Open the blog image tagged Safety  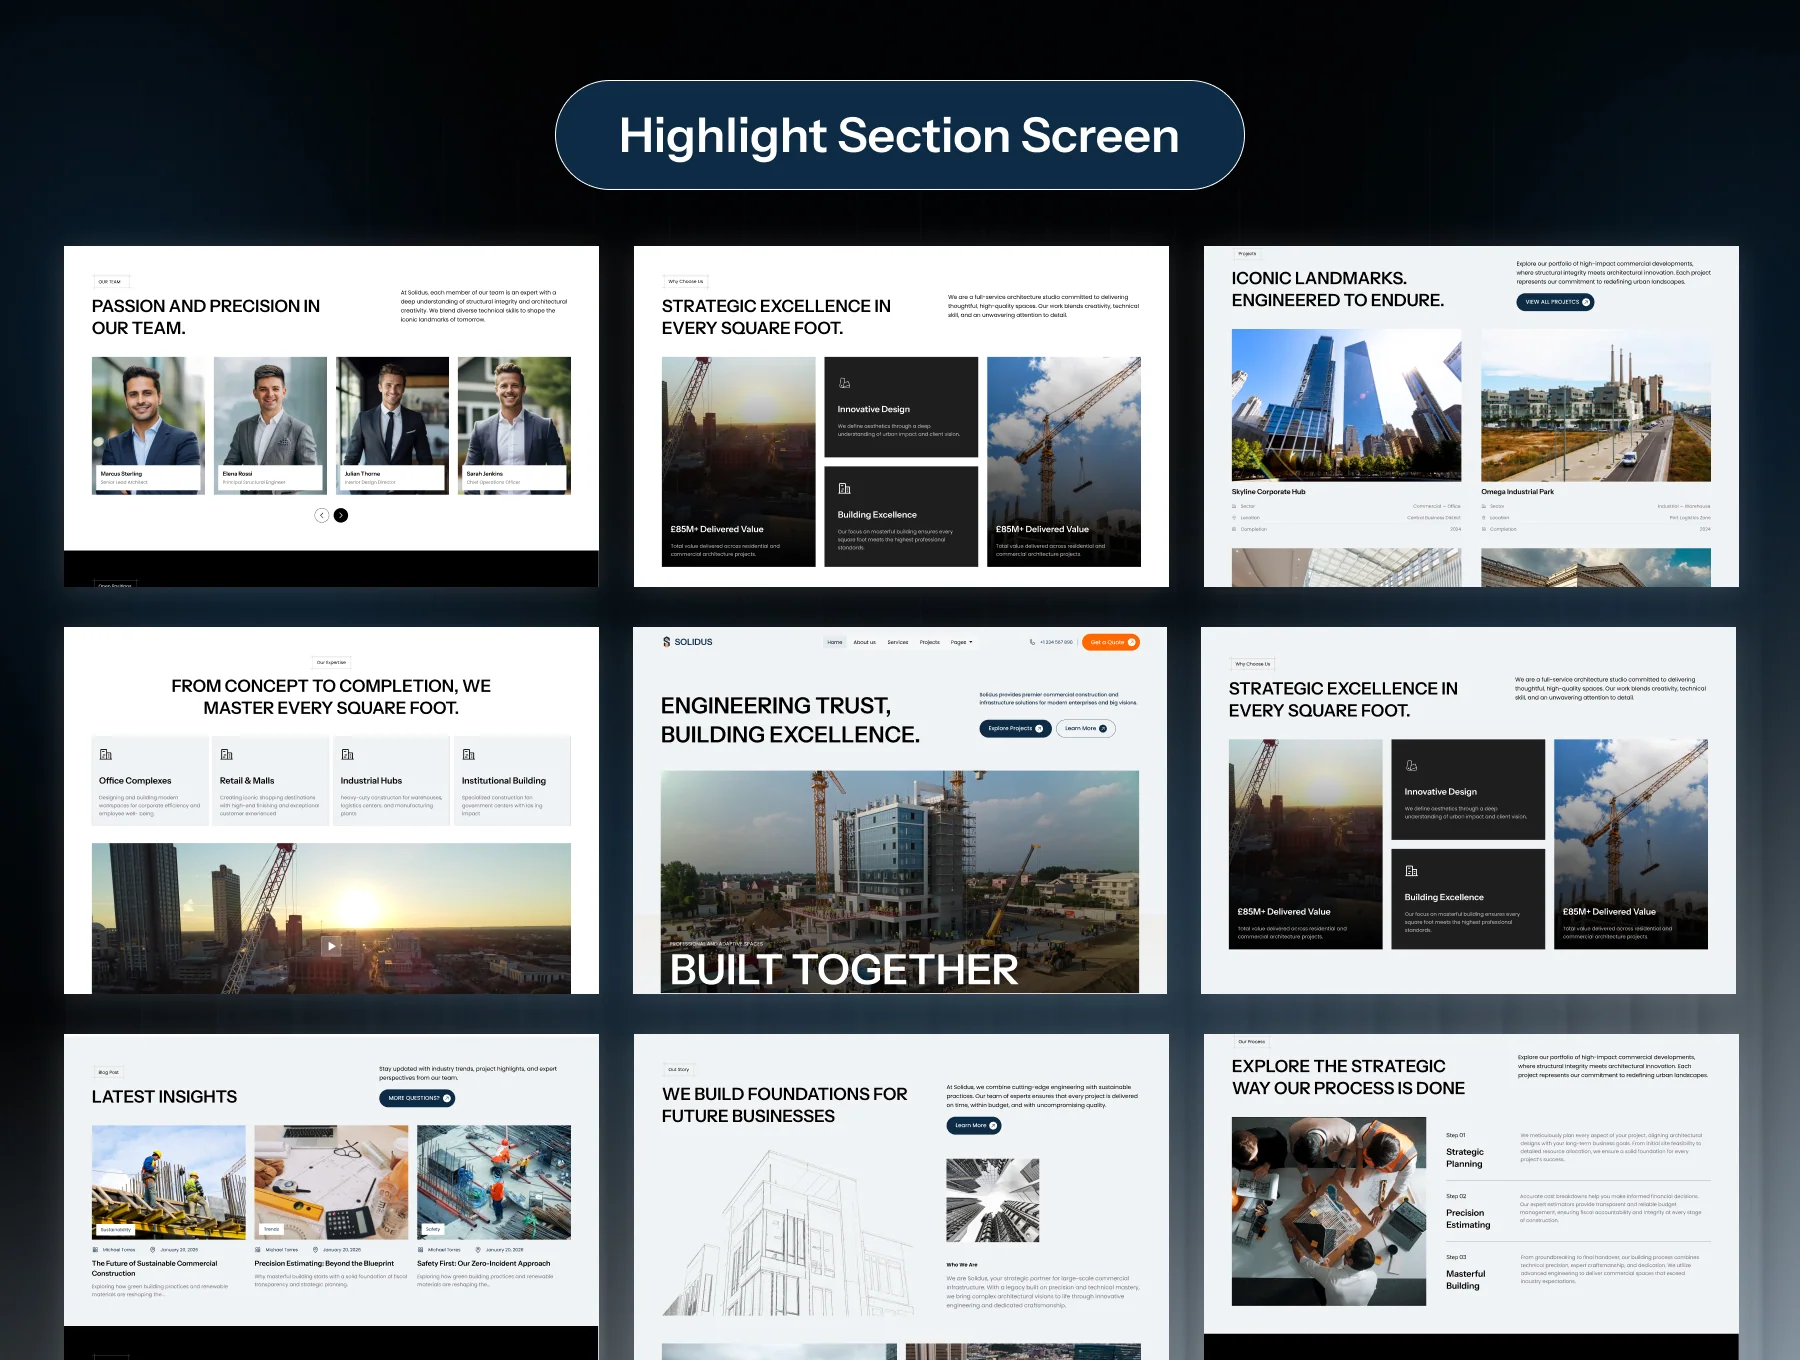(494, 1182)
